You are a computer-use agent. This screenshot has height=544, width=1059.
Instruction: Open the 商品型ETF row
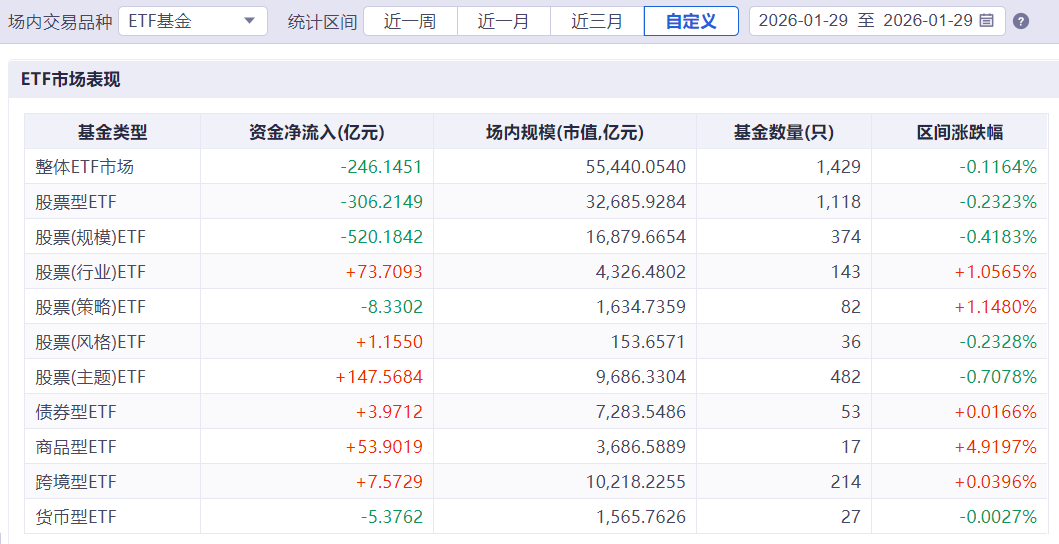[x=536, y=447]
